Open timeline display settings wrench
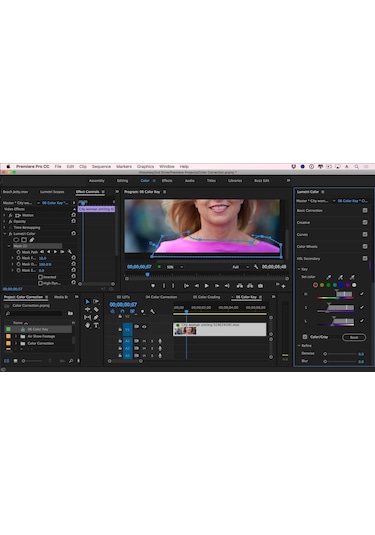 (152, 312)
